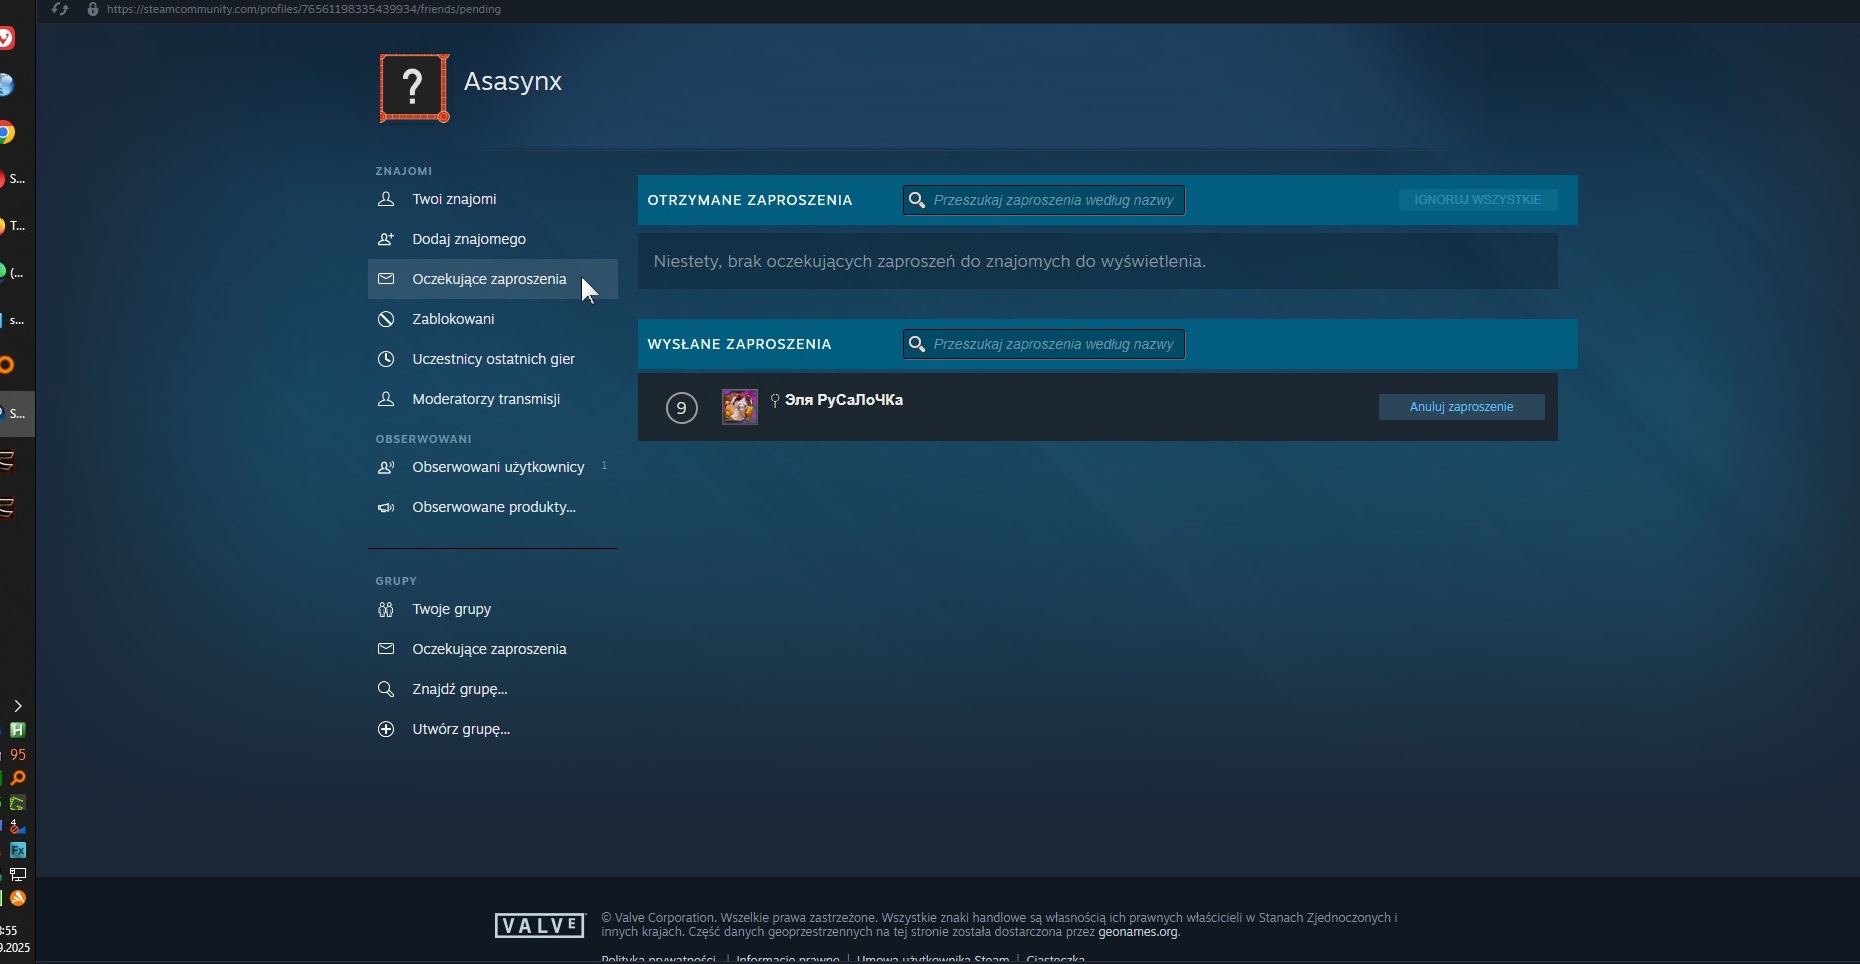
Task: Open geonames.org footer link
Action: coord(1138,932)
